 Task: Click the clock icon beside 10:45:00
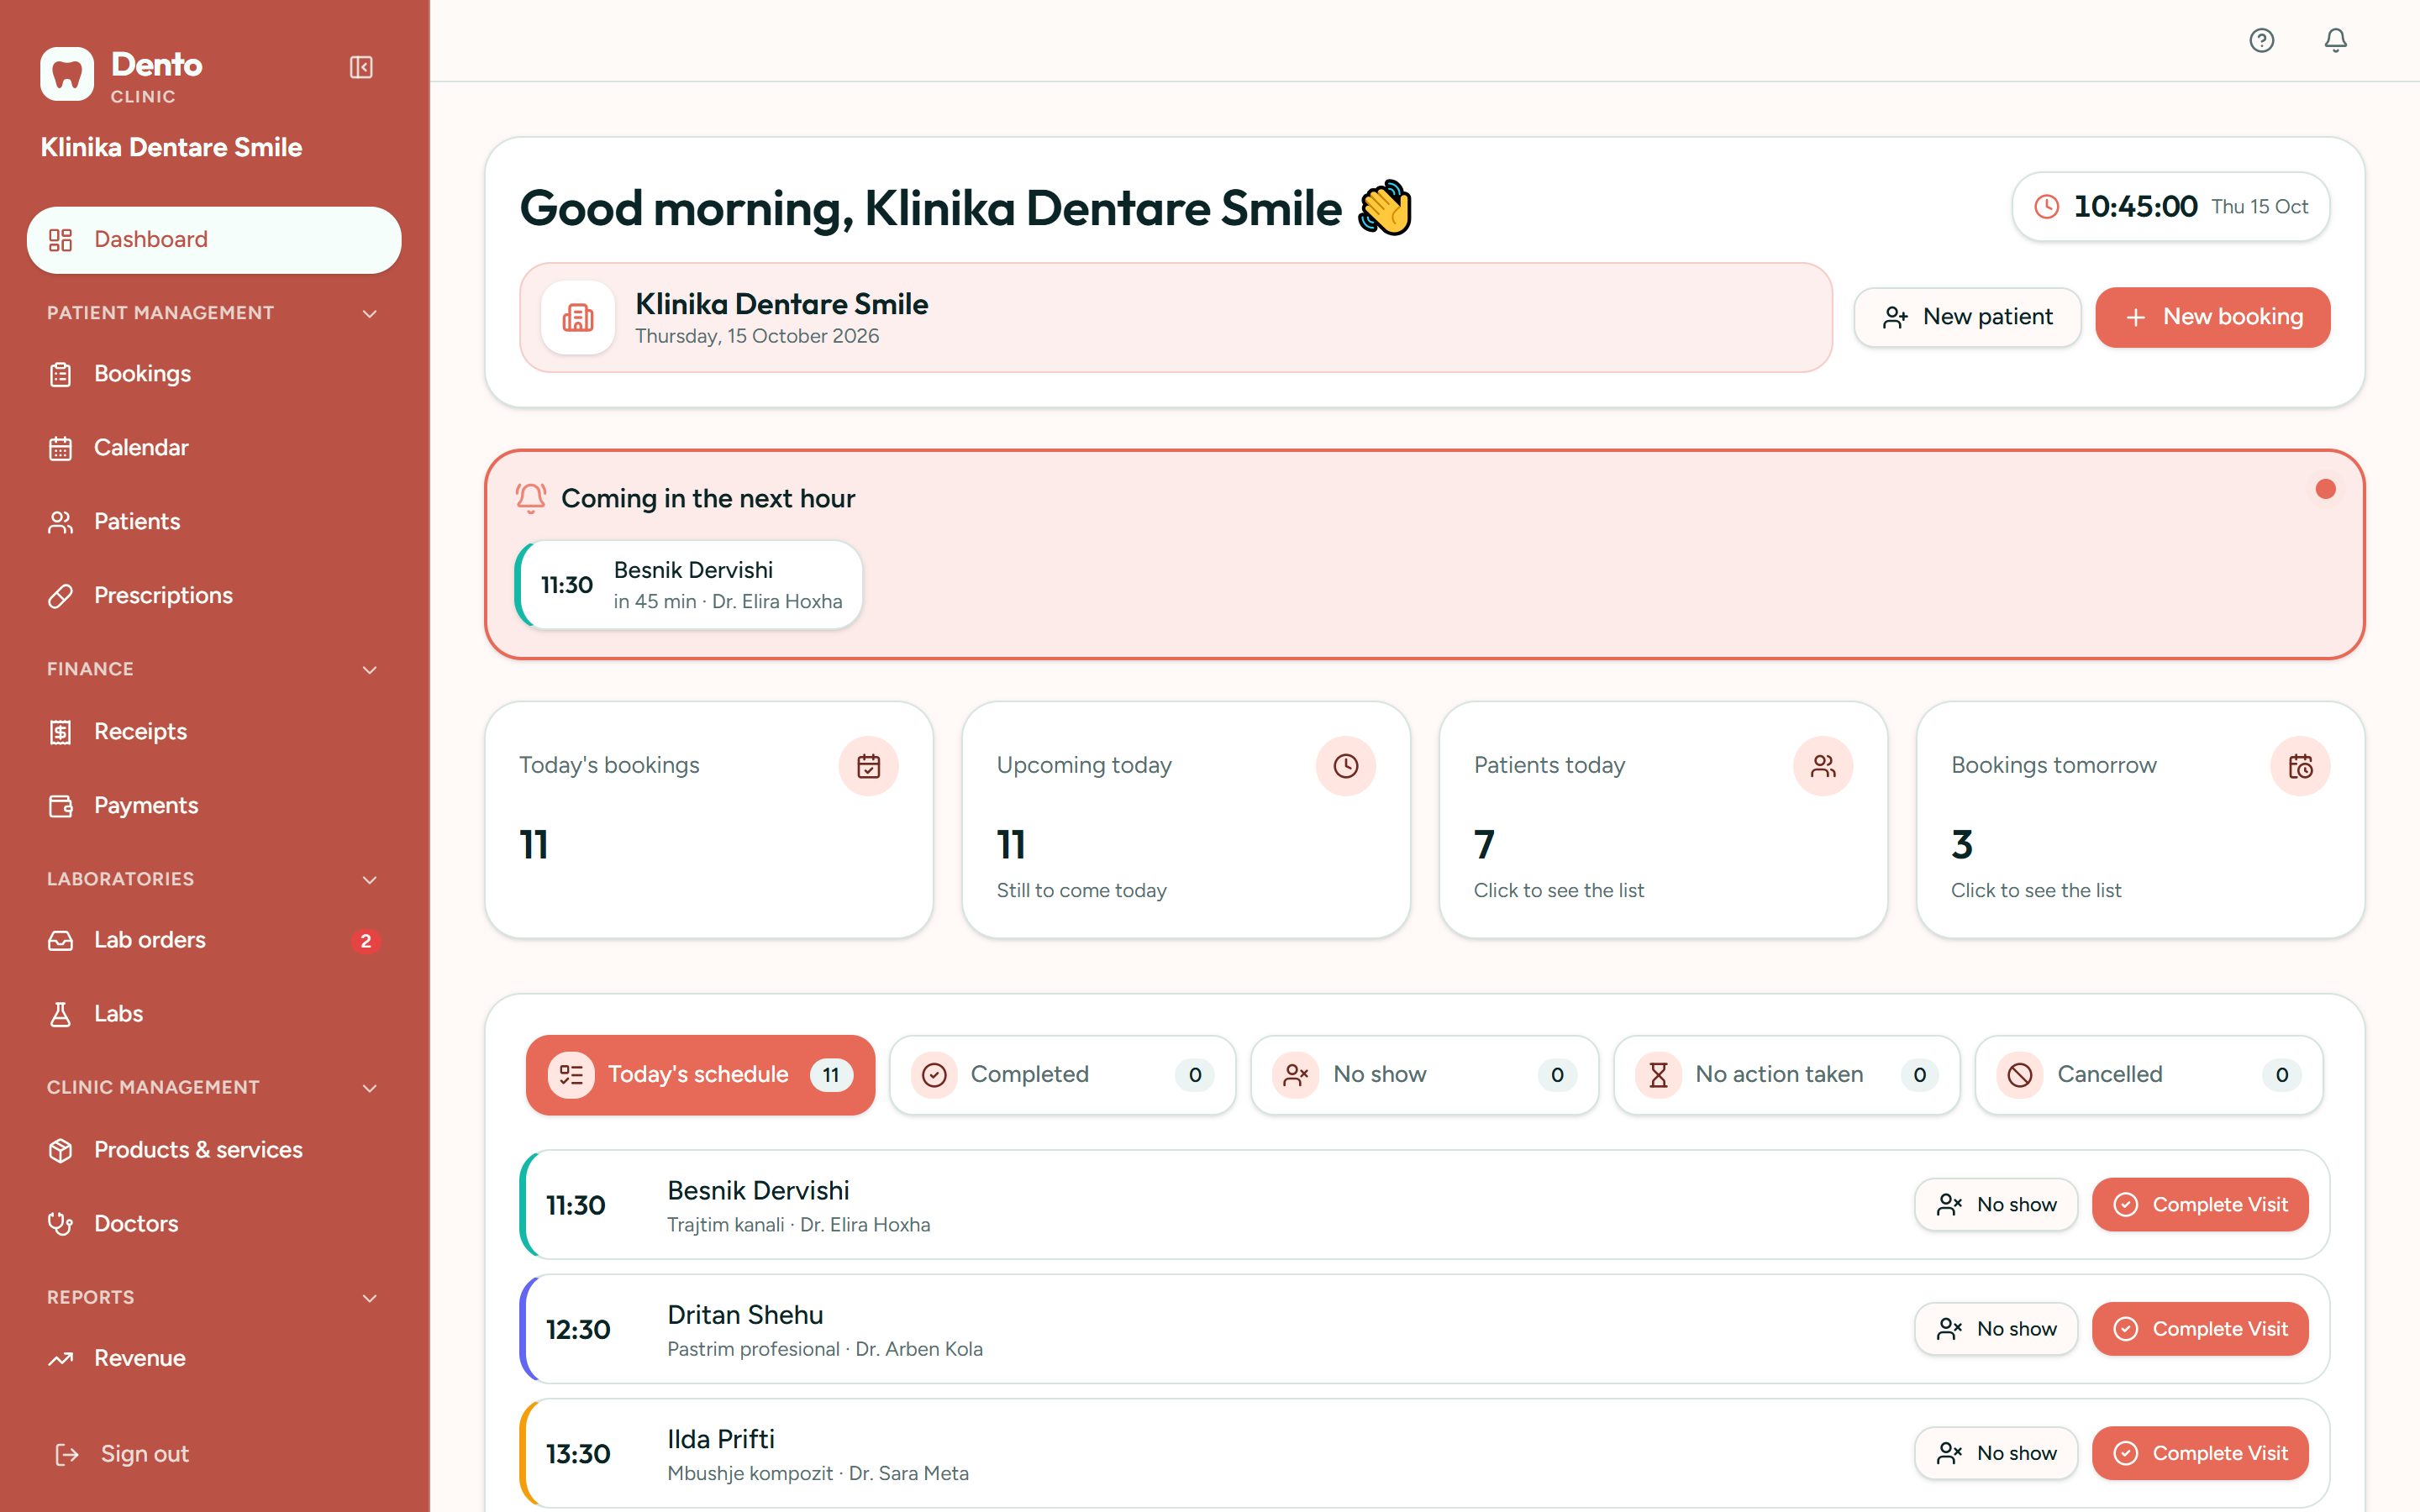(x=2047, y=206)
